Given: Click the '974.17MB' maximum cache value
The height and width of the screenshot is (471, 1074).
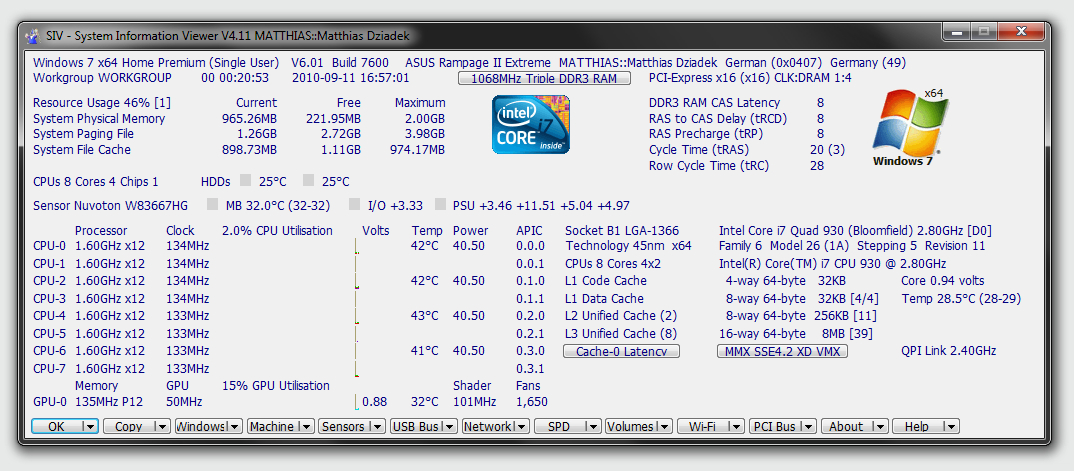Looking at the screenshot, I should tap(417, 150).
